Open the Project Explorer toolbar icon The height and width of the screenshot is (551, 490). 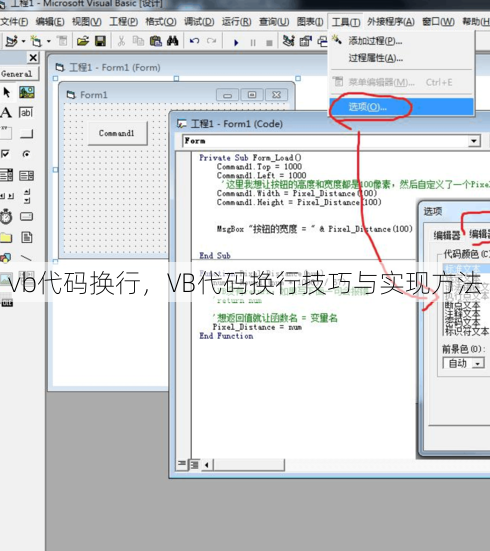289,41
